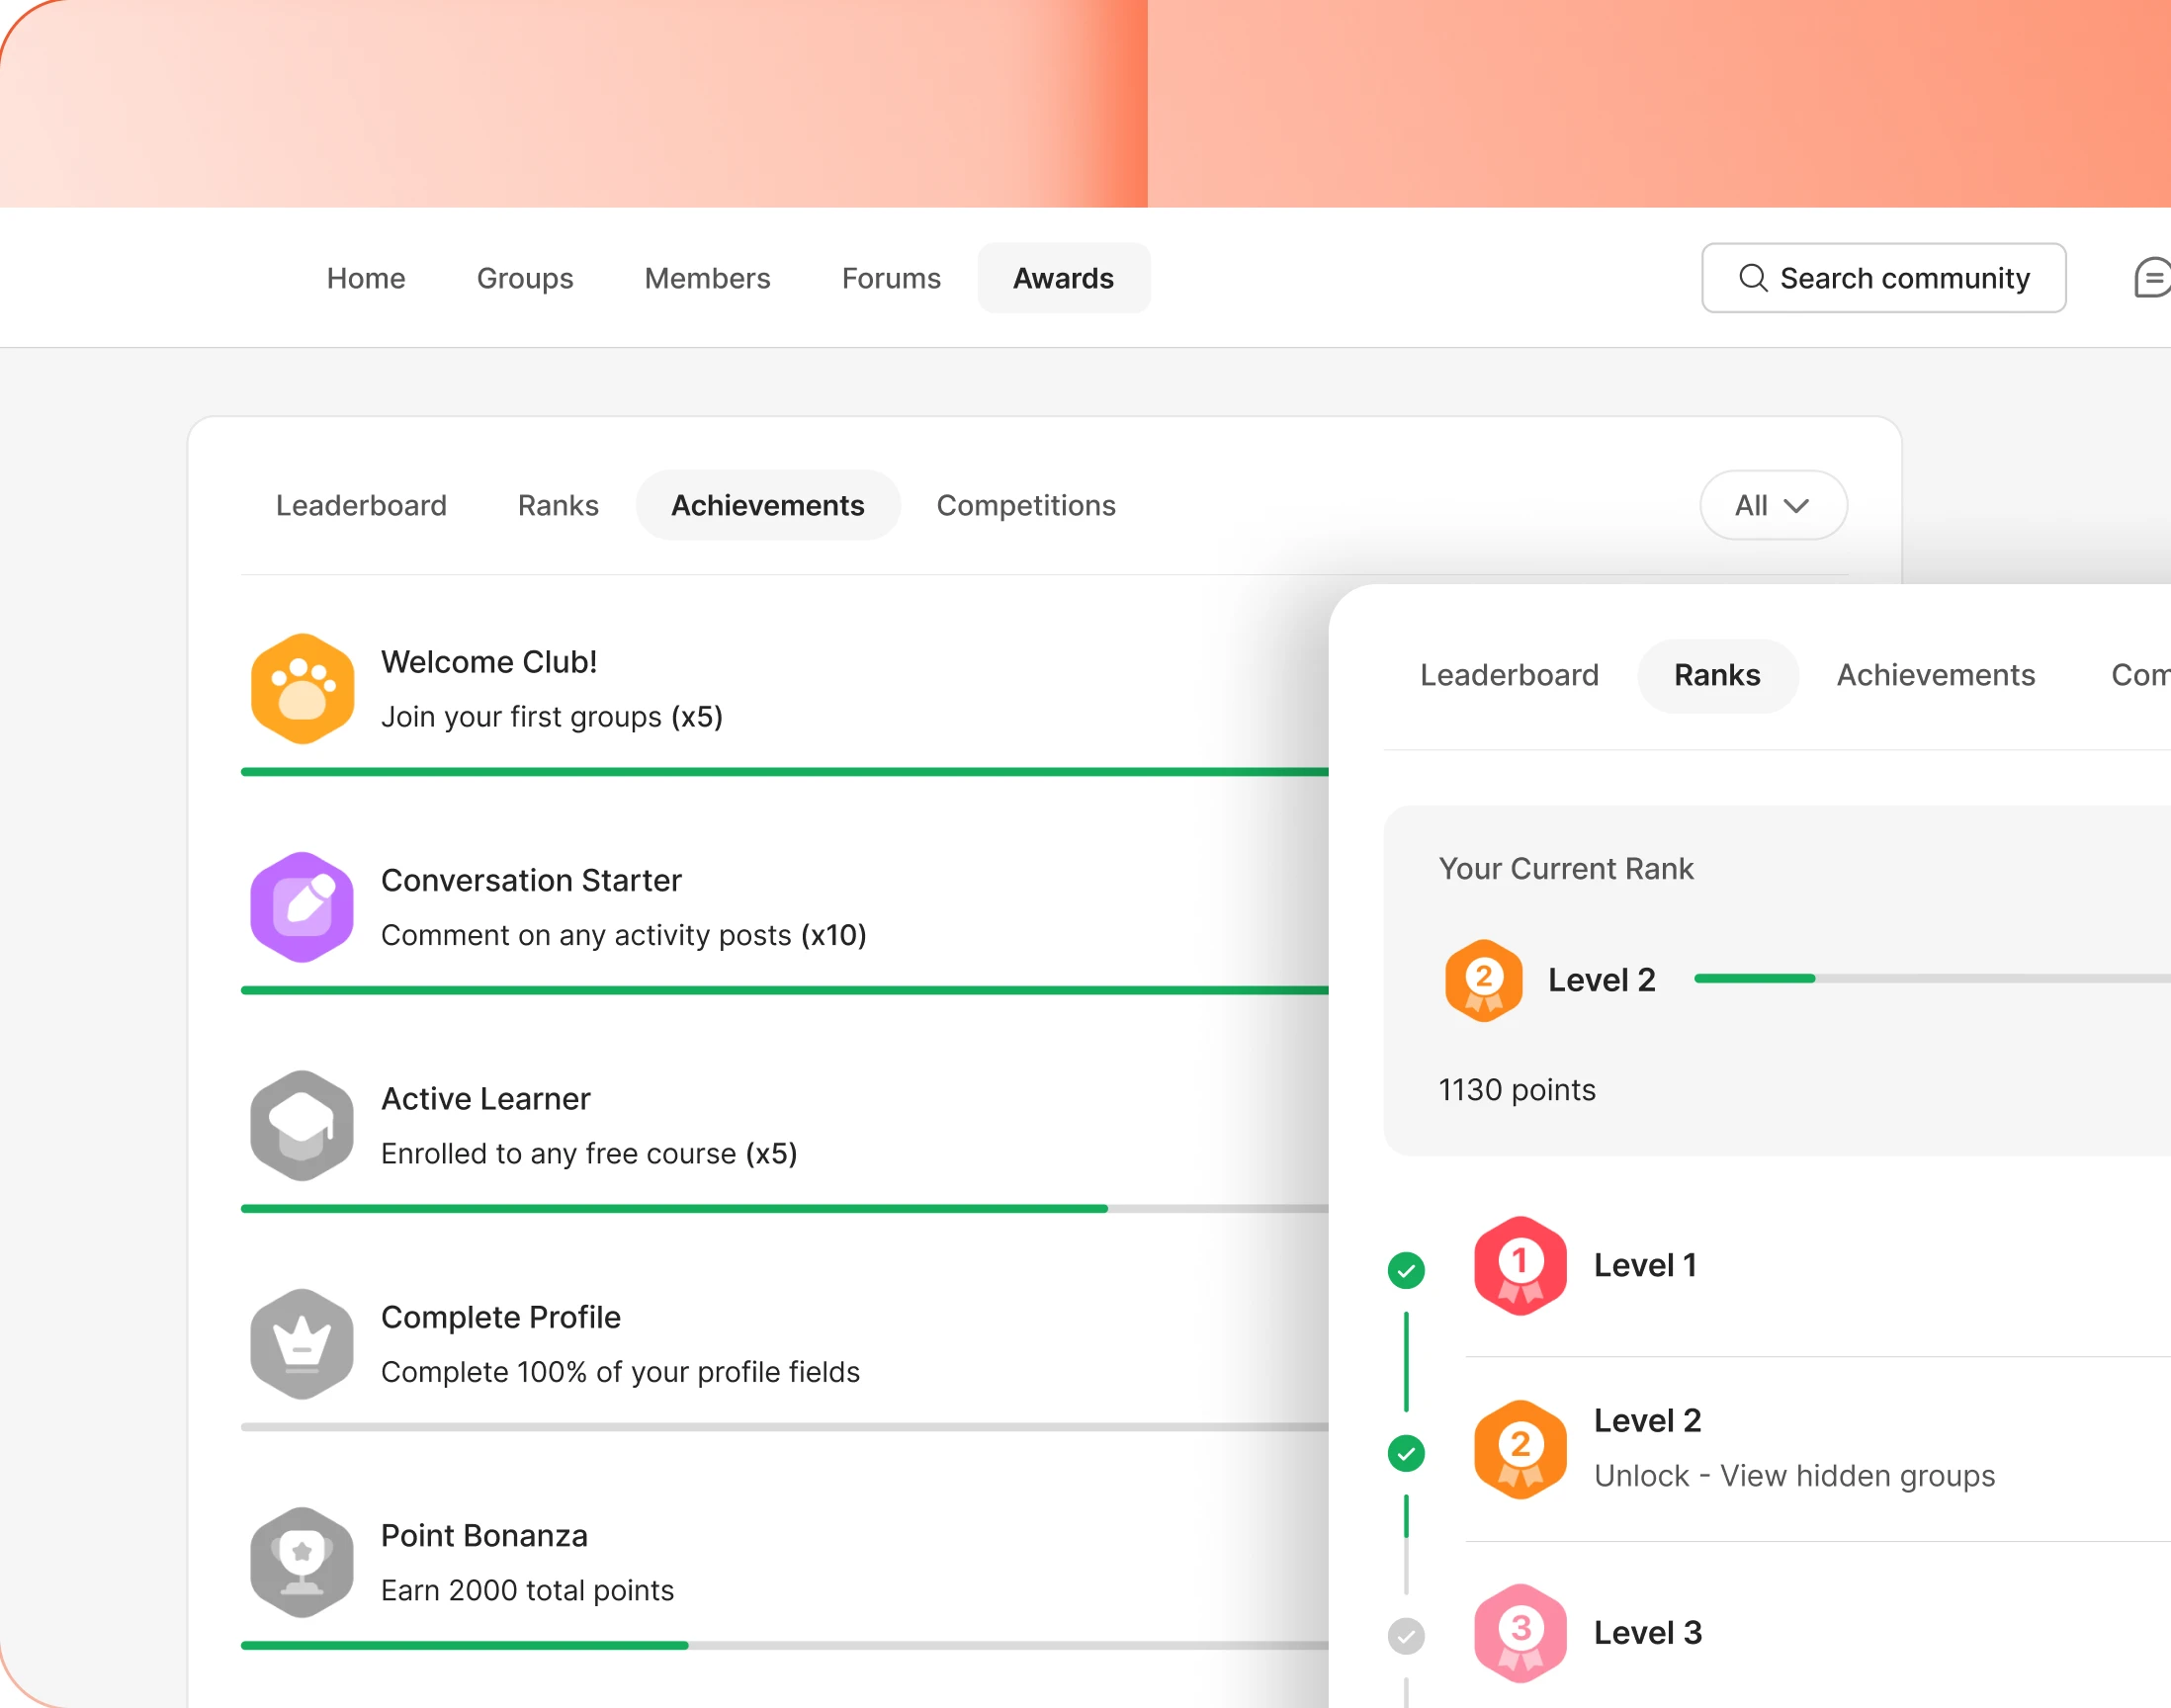Click grey checkmark beside Level 3
Image resolution: width=2171 pixels, height=1708 pixels.
(x=1406, y=1637)
